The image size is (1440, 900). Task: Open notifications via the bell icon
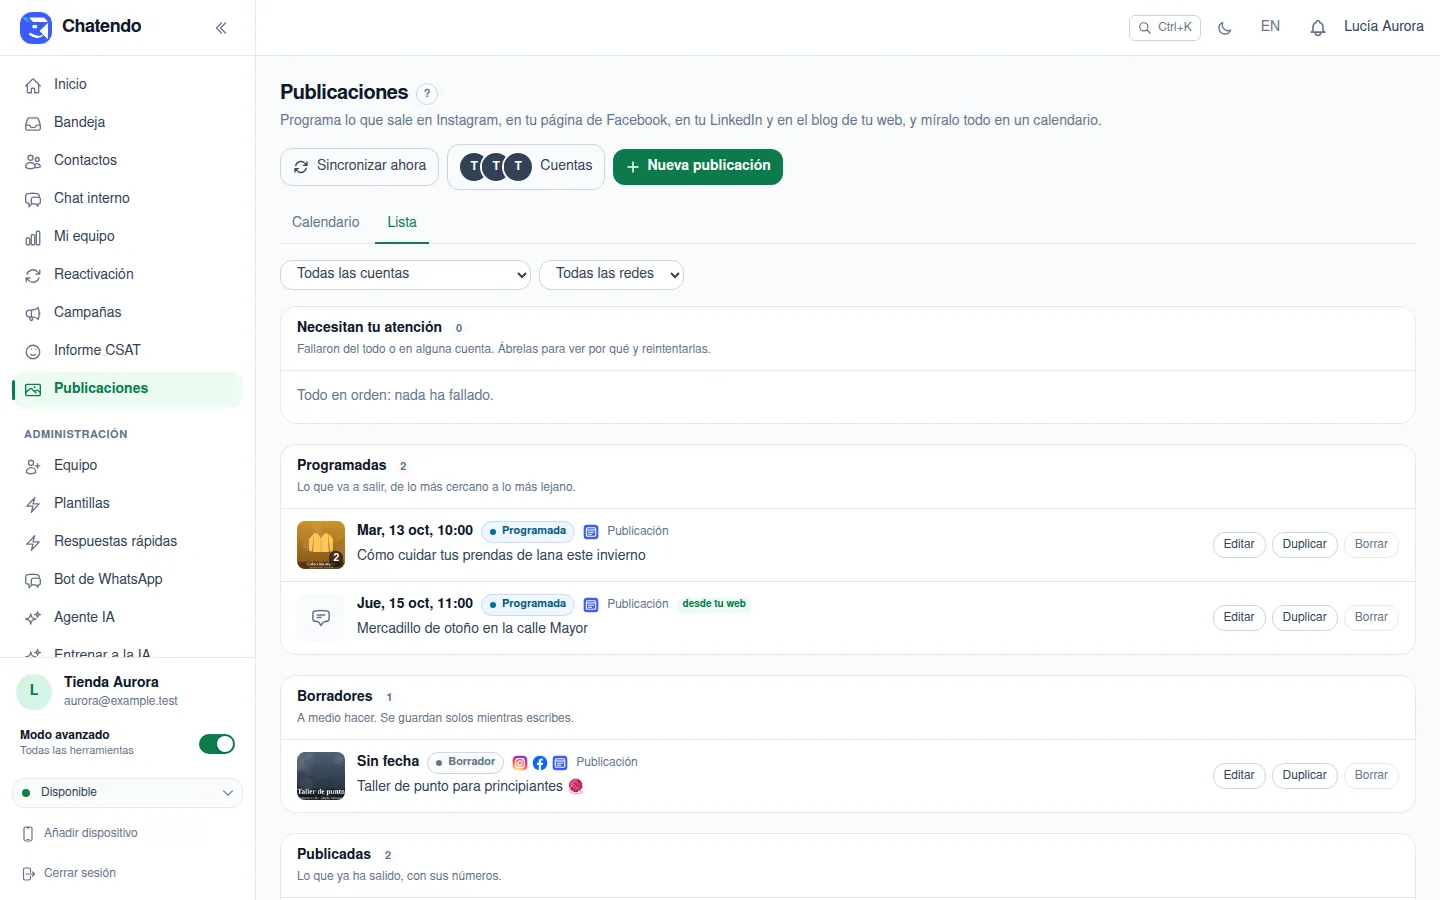pyautogui.click(x=1318, y=28)
